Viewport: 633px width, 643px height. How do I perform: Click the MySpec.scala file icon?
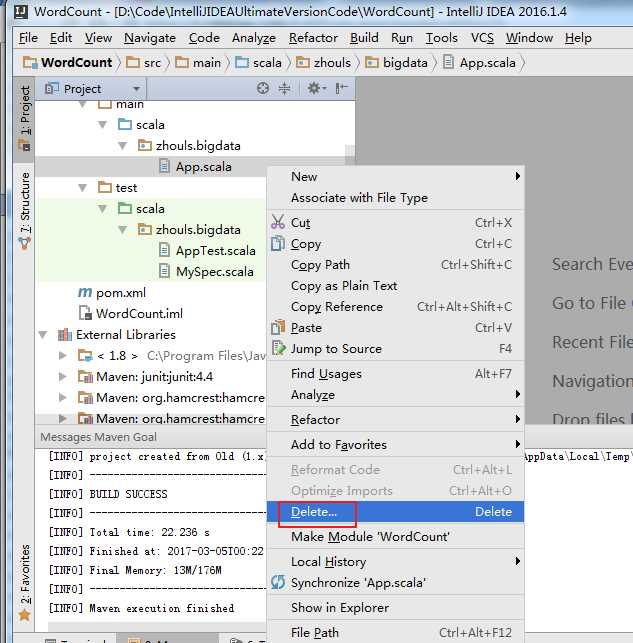point(164,271)
